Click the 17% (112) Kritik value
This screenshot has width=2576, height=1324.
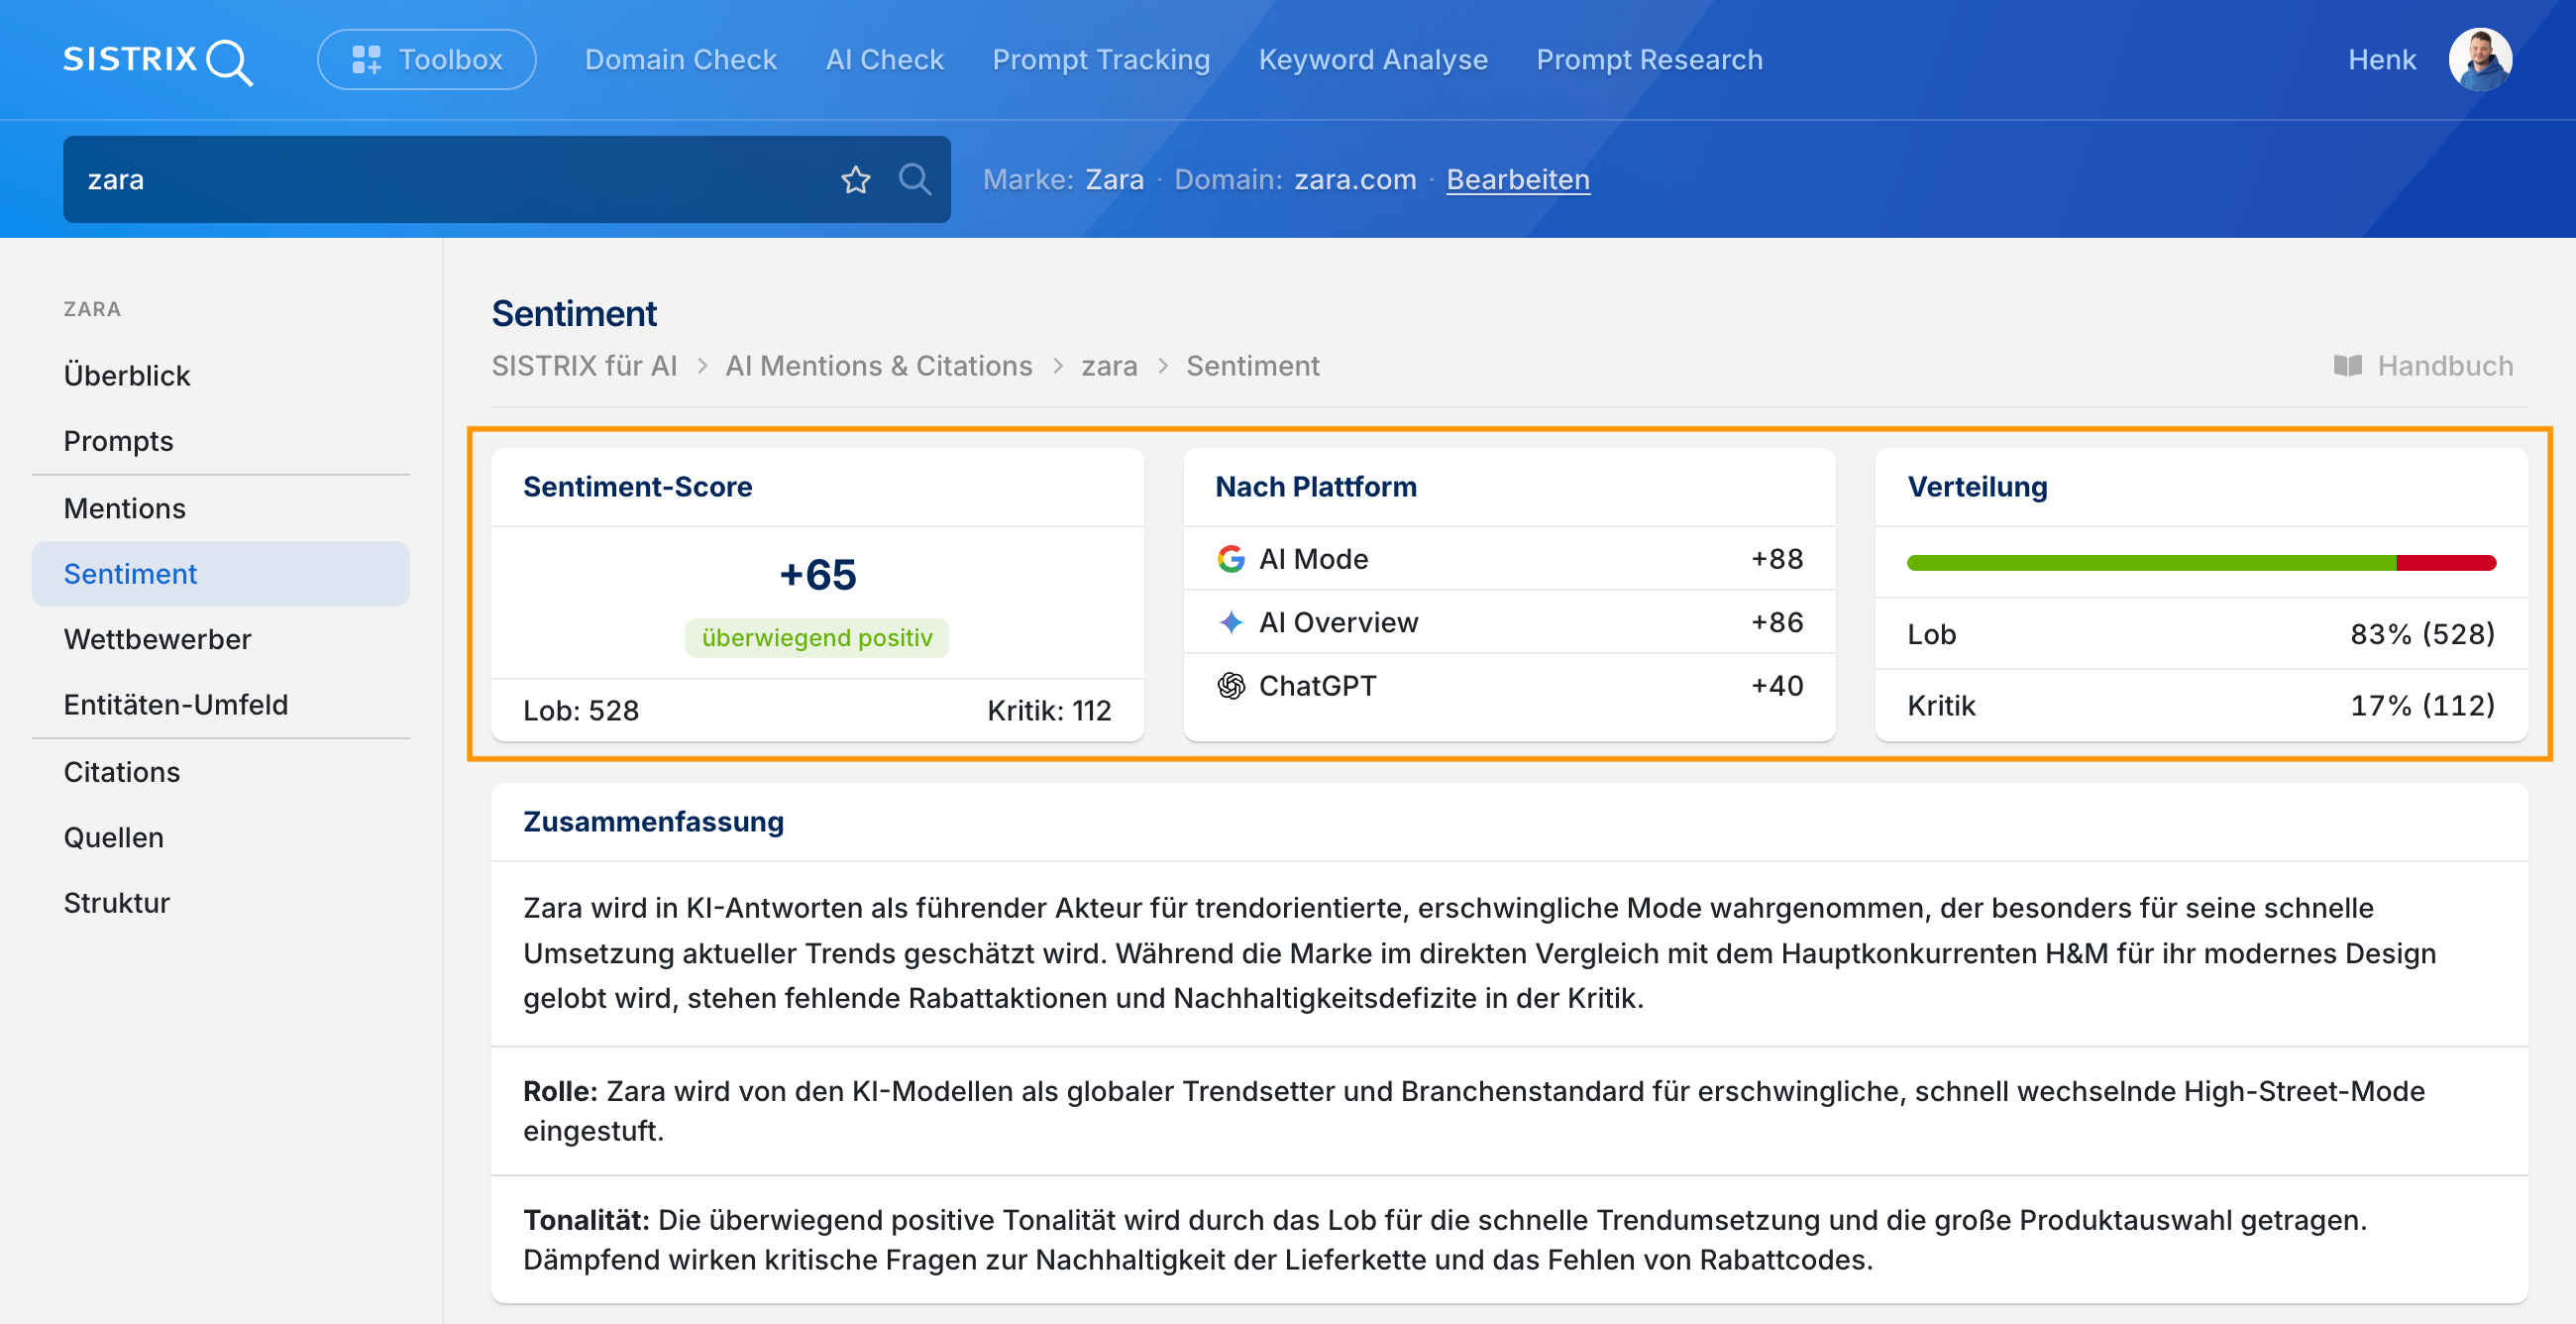pos(2422,706)
